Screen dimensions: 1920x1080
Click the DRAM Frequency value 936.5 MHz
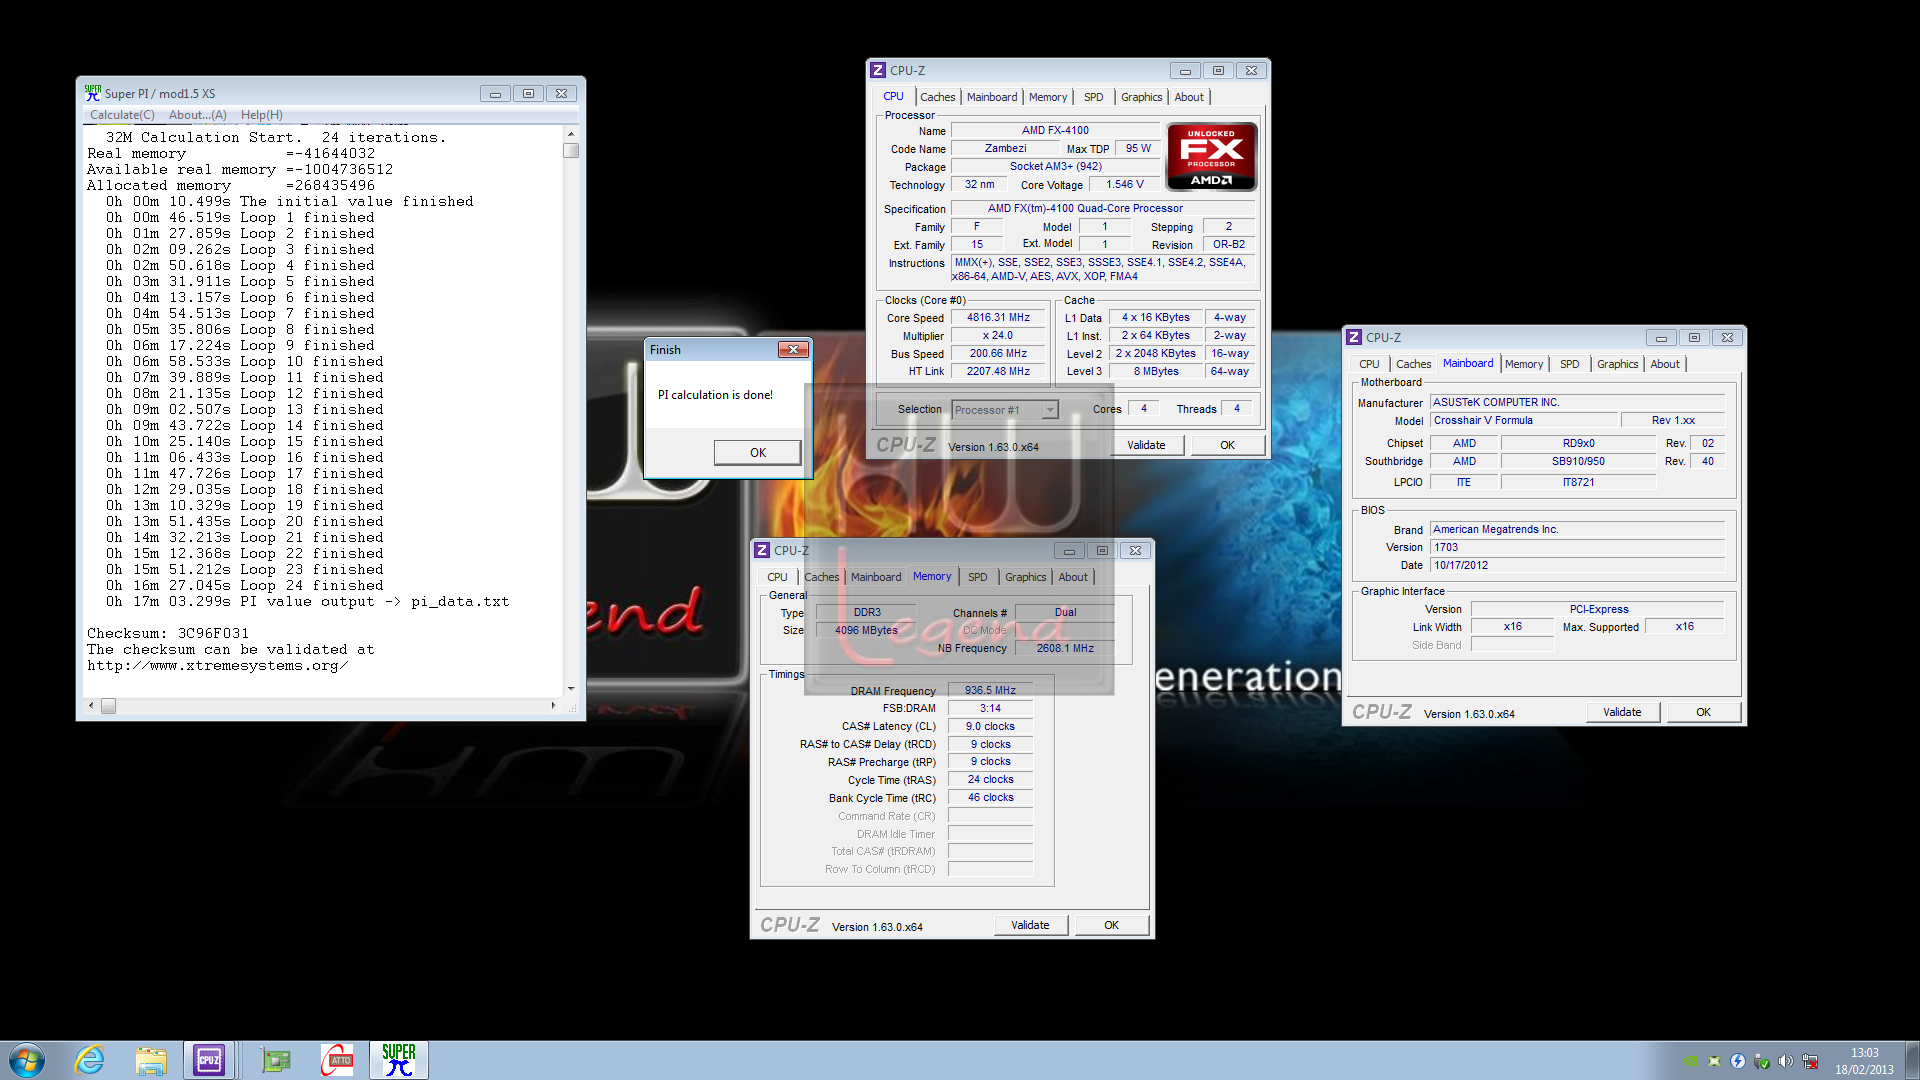990,690
